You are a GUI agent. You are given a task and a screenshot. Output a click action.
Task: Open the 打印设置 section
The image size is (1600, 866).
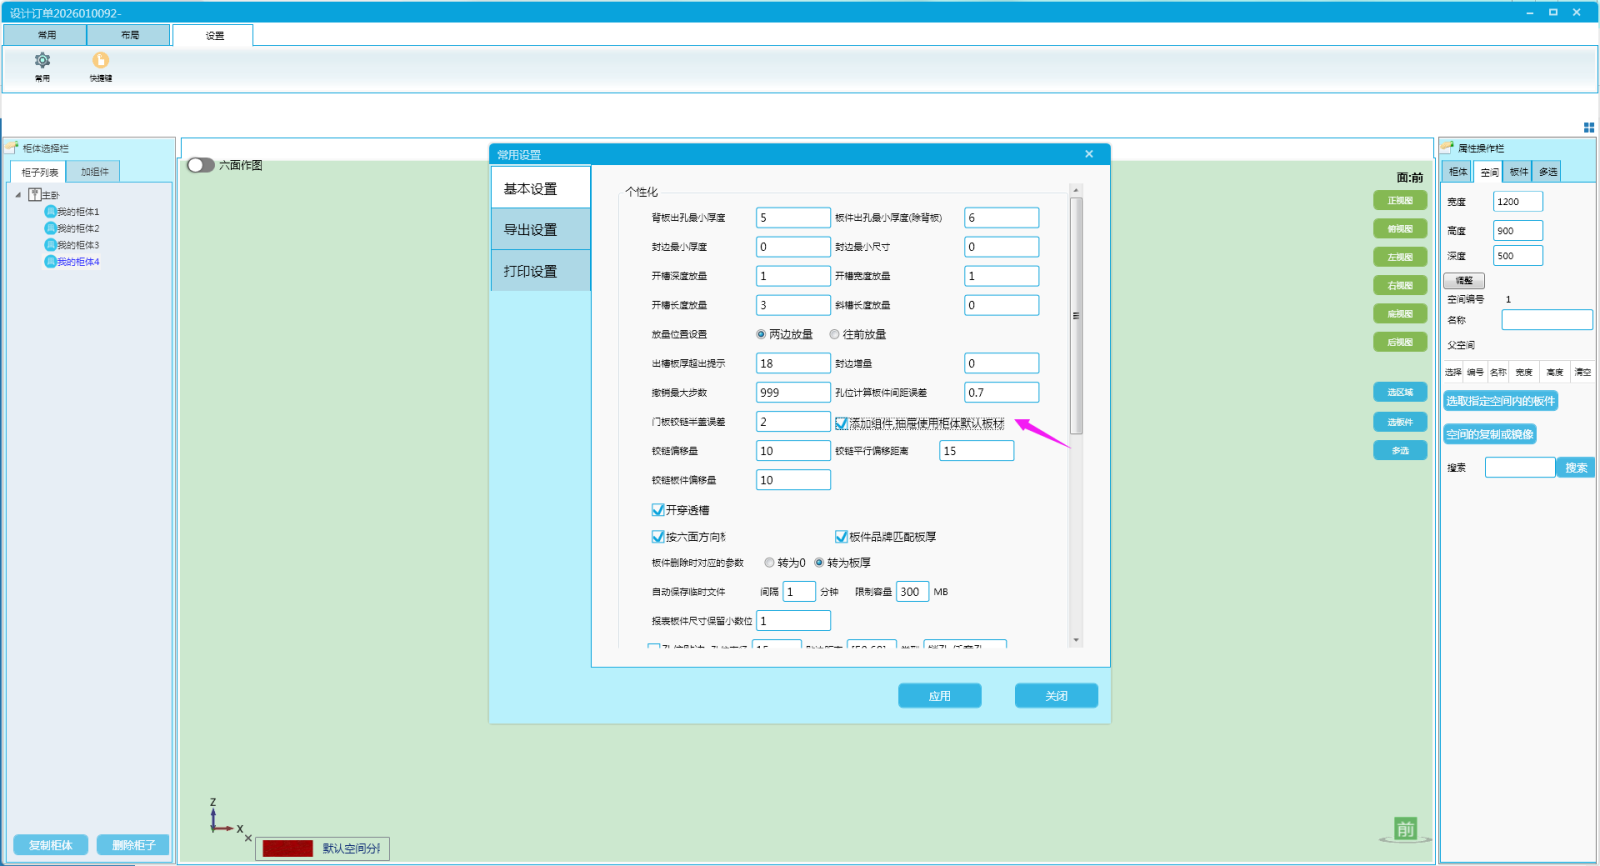click(541, 271)
